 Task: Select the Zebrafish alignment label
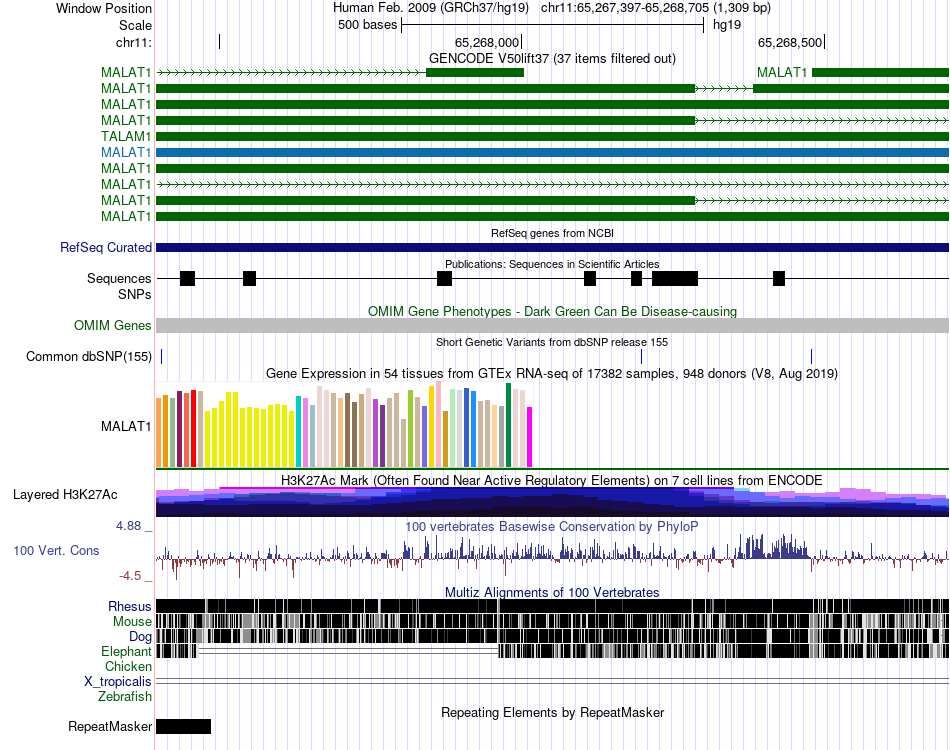click(x=125, y=696)
